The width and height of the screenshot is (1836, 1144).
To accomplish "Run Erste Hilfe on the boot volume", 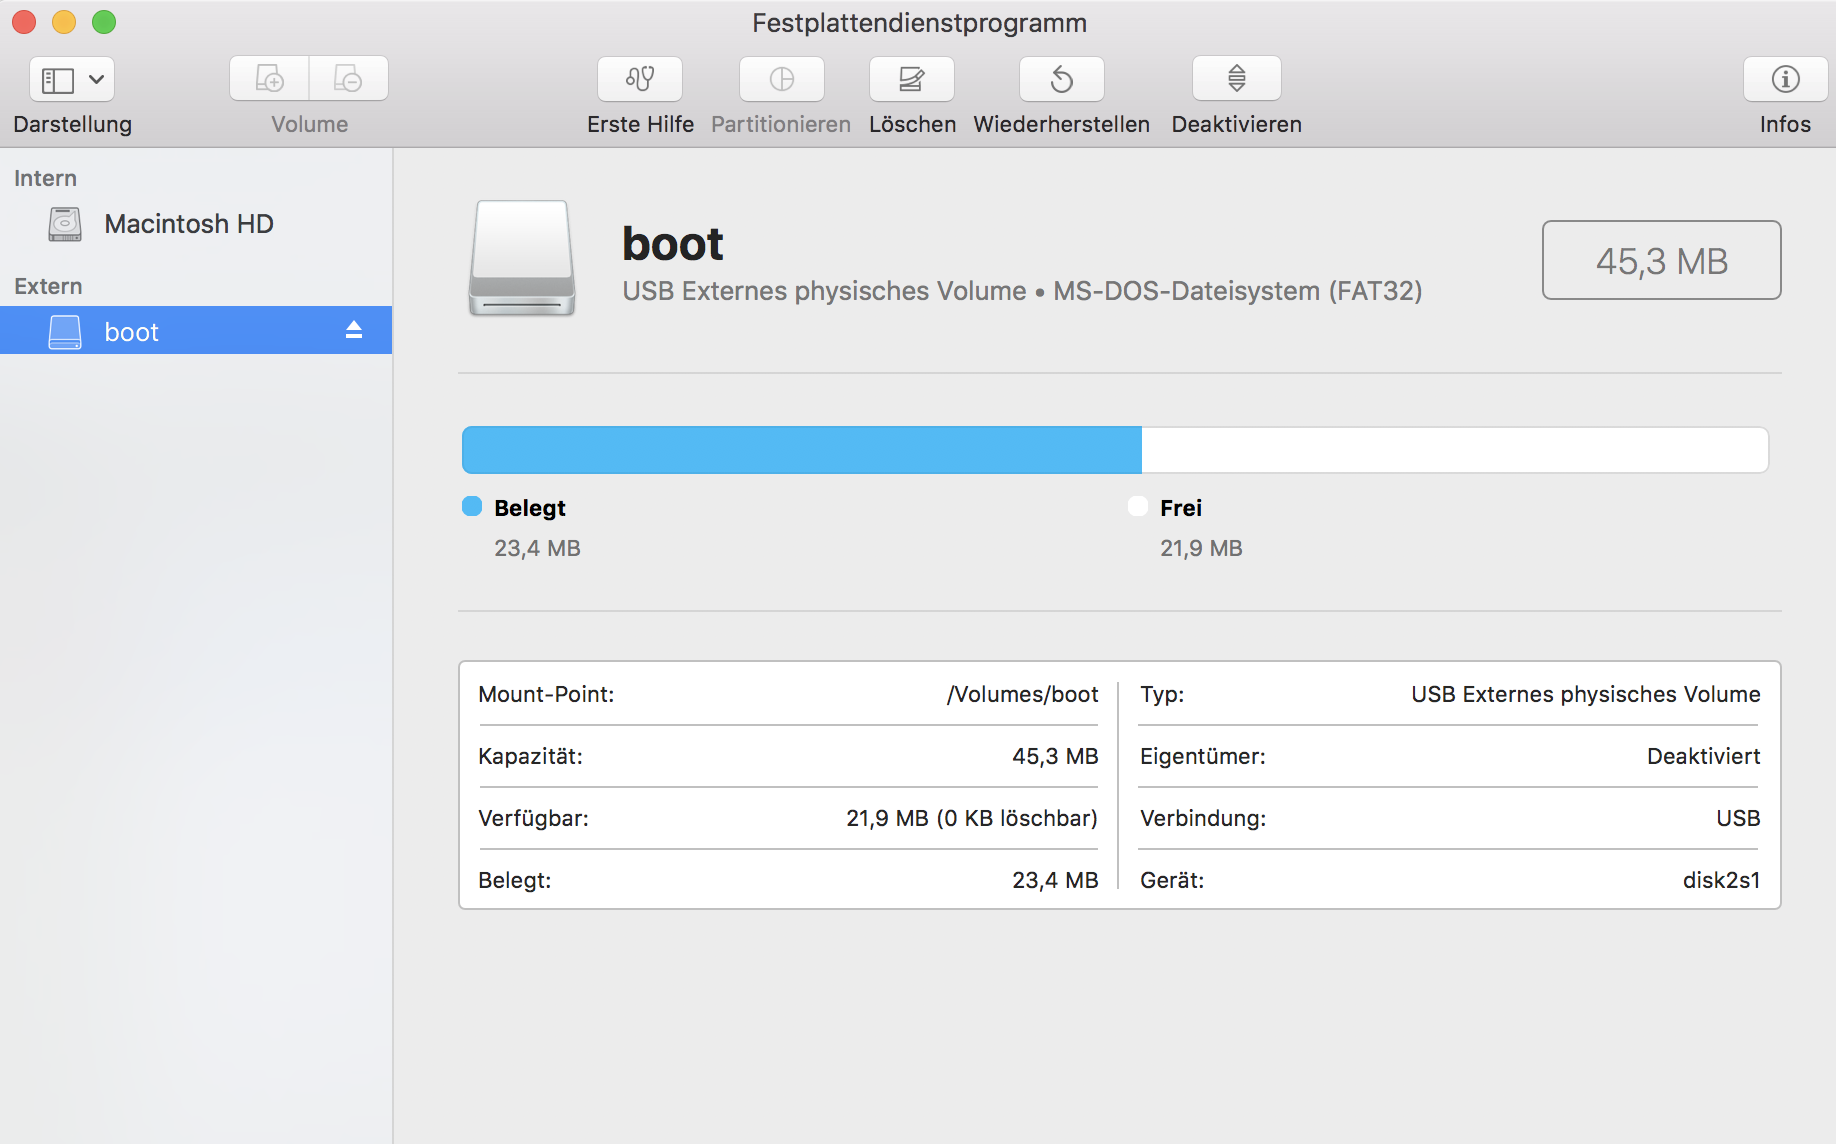I will pyautogui.click(x=640, y=79).
